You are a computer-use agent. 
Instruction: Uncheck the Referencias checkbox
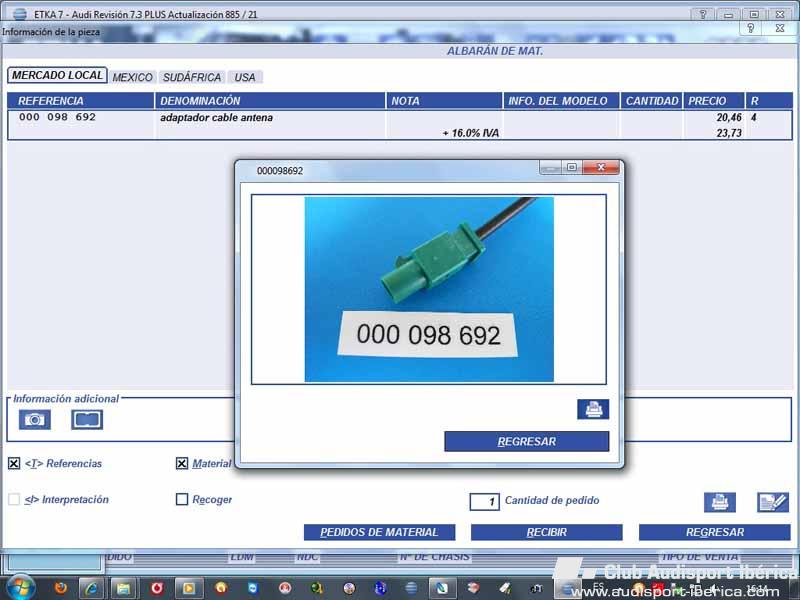pyautogui.click(x=14, y=464)
